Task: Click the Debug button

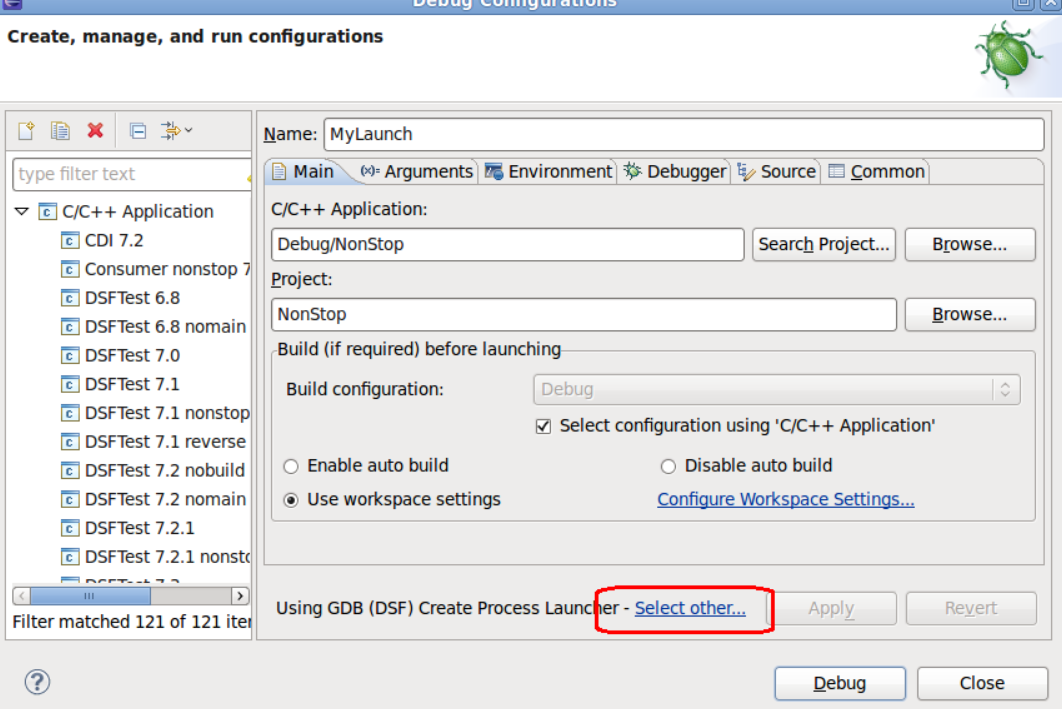Action: click(840, 683)
